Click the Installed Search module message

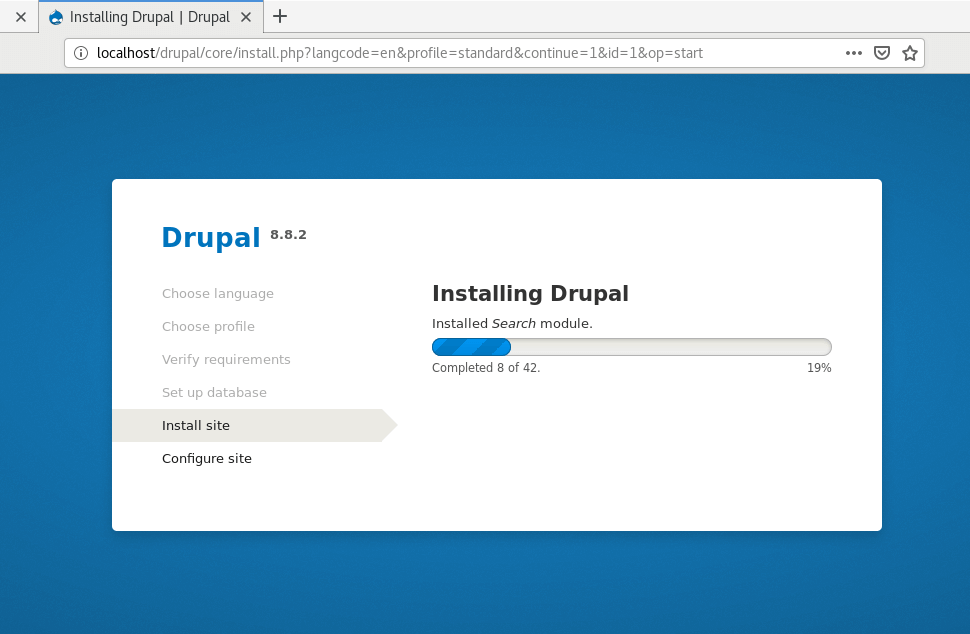(x=512, y=323)
